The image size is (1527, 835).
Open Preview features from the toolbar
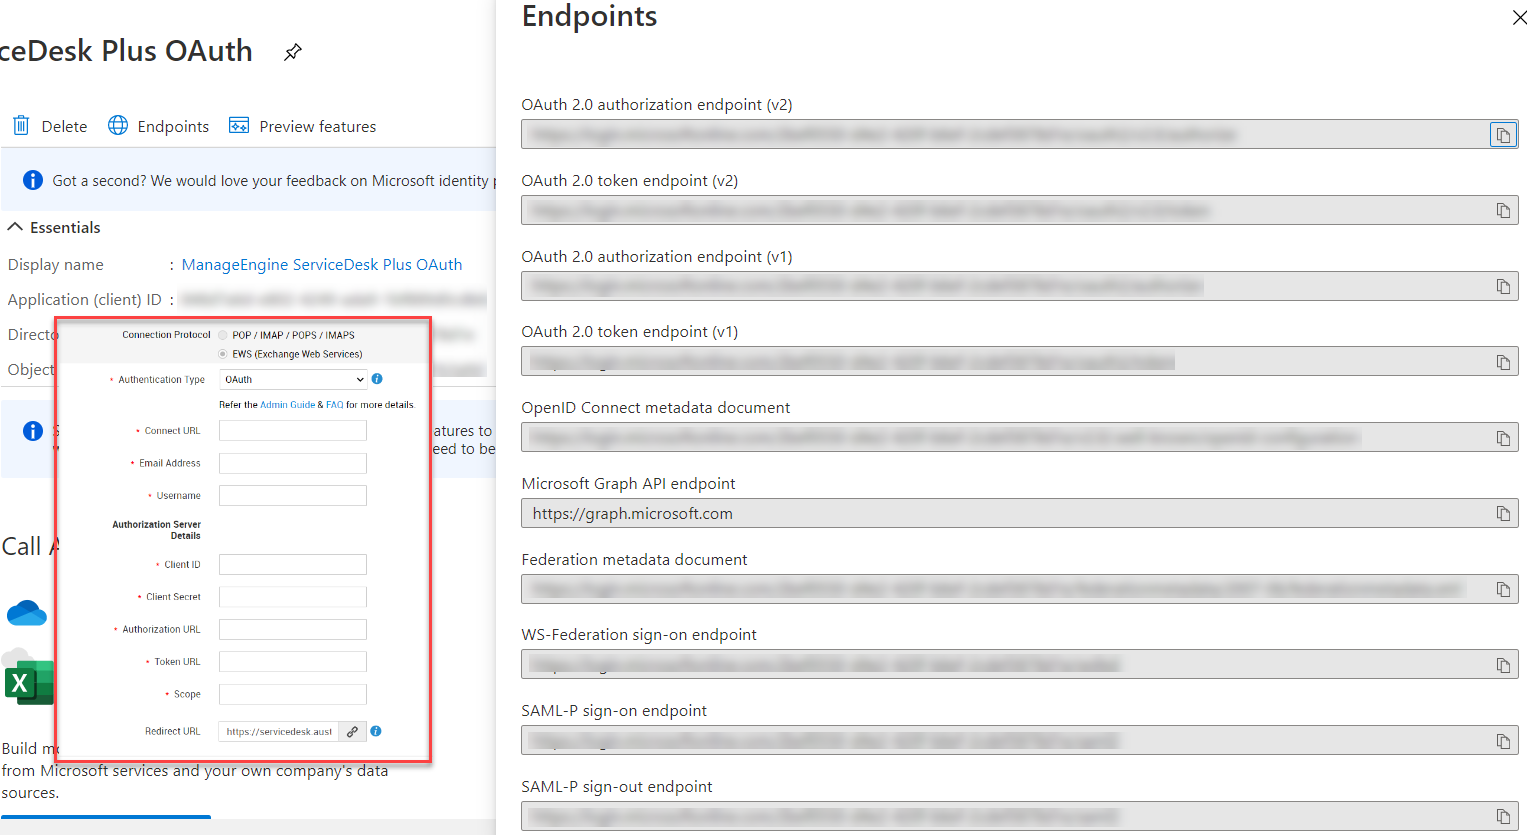point(303,126)
